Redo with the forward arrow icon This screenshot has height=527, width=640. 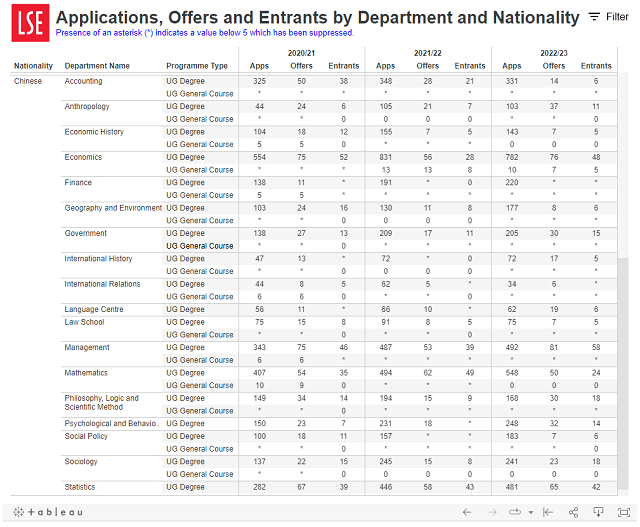click(x=493, y=512)
